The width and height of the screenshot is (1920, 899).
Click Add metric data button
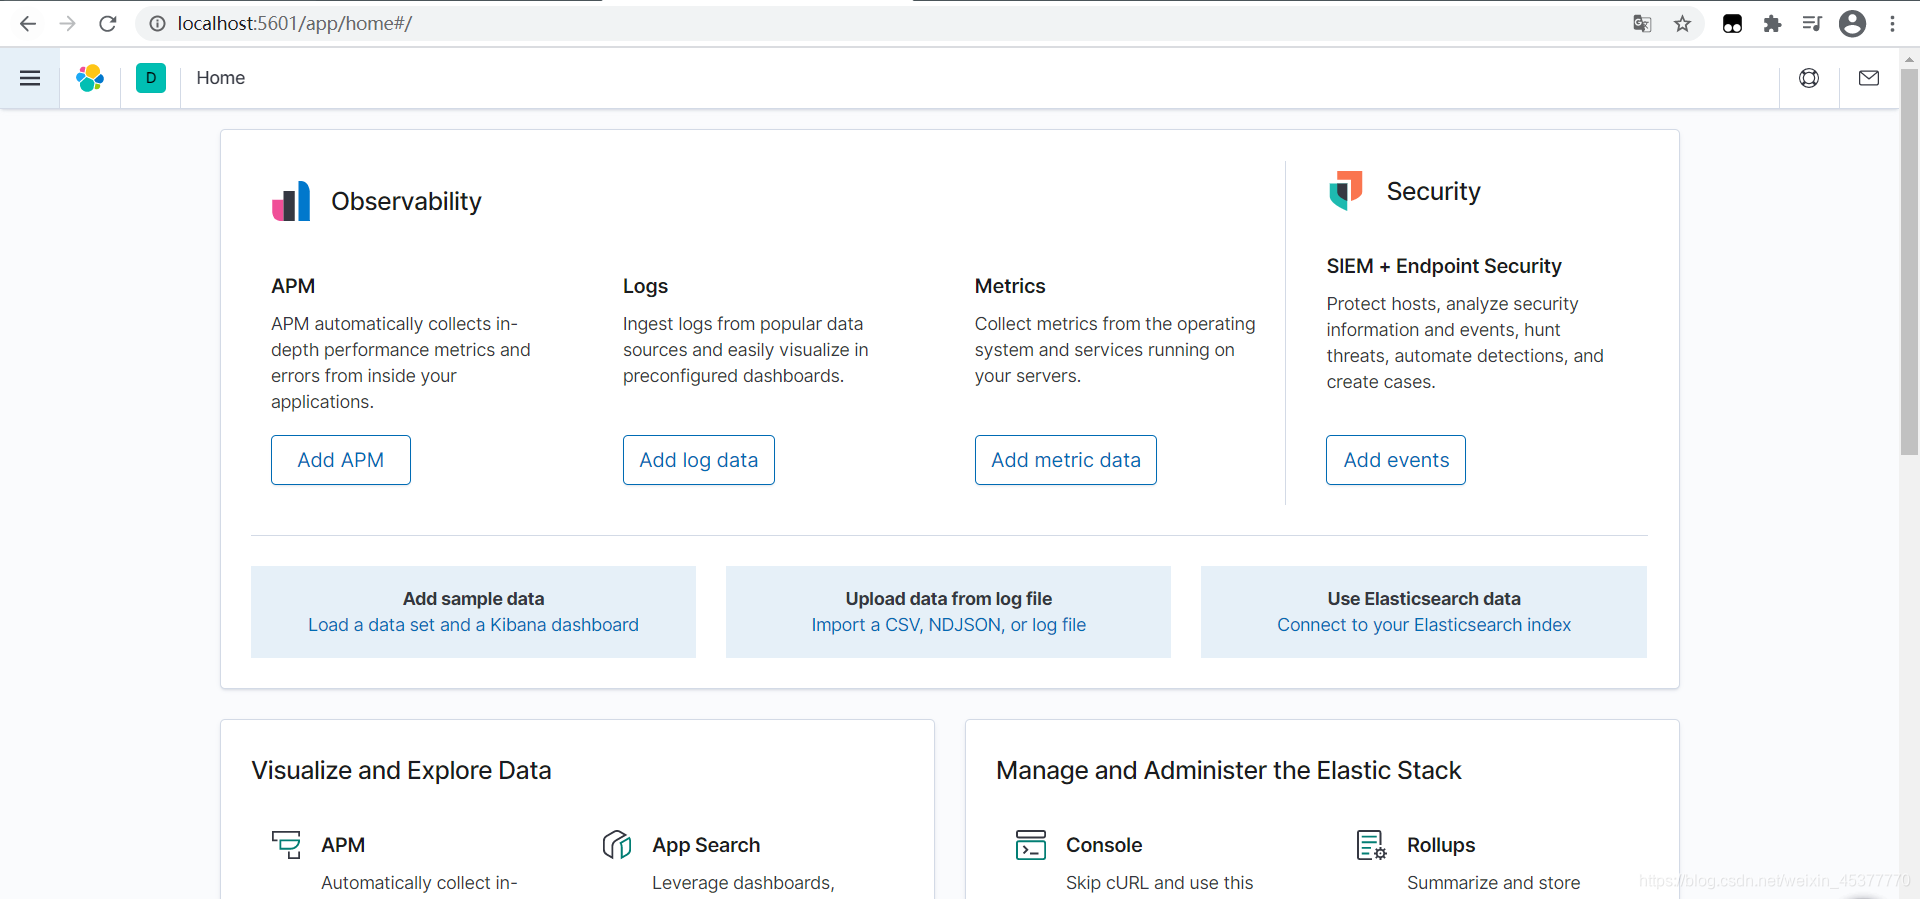pyautogui.click(x=1066, y=460)
